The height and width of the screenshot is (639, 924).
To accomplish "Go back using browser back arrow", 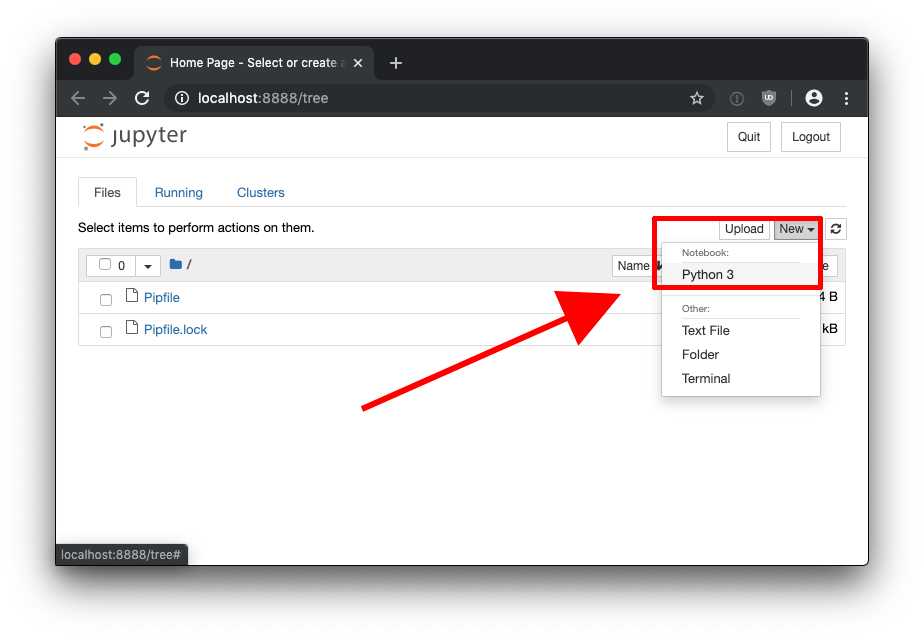I will coord(78,98).
